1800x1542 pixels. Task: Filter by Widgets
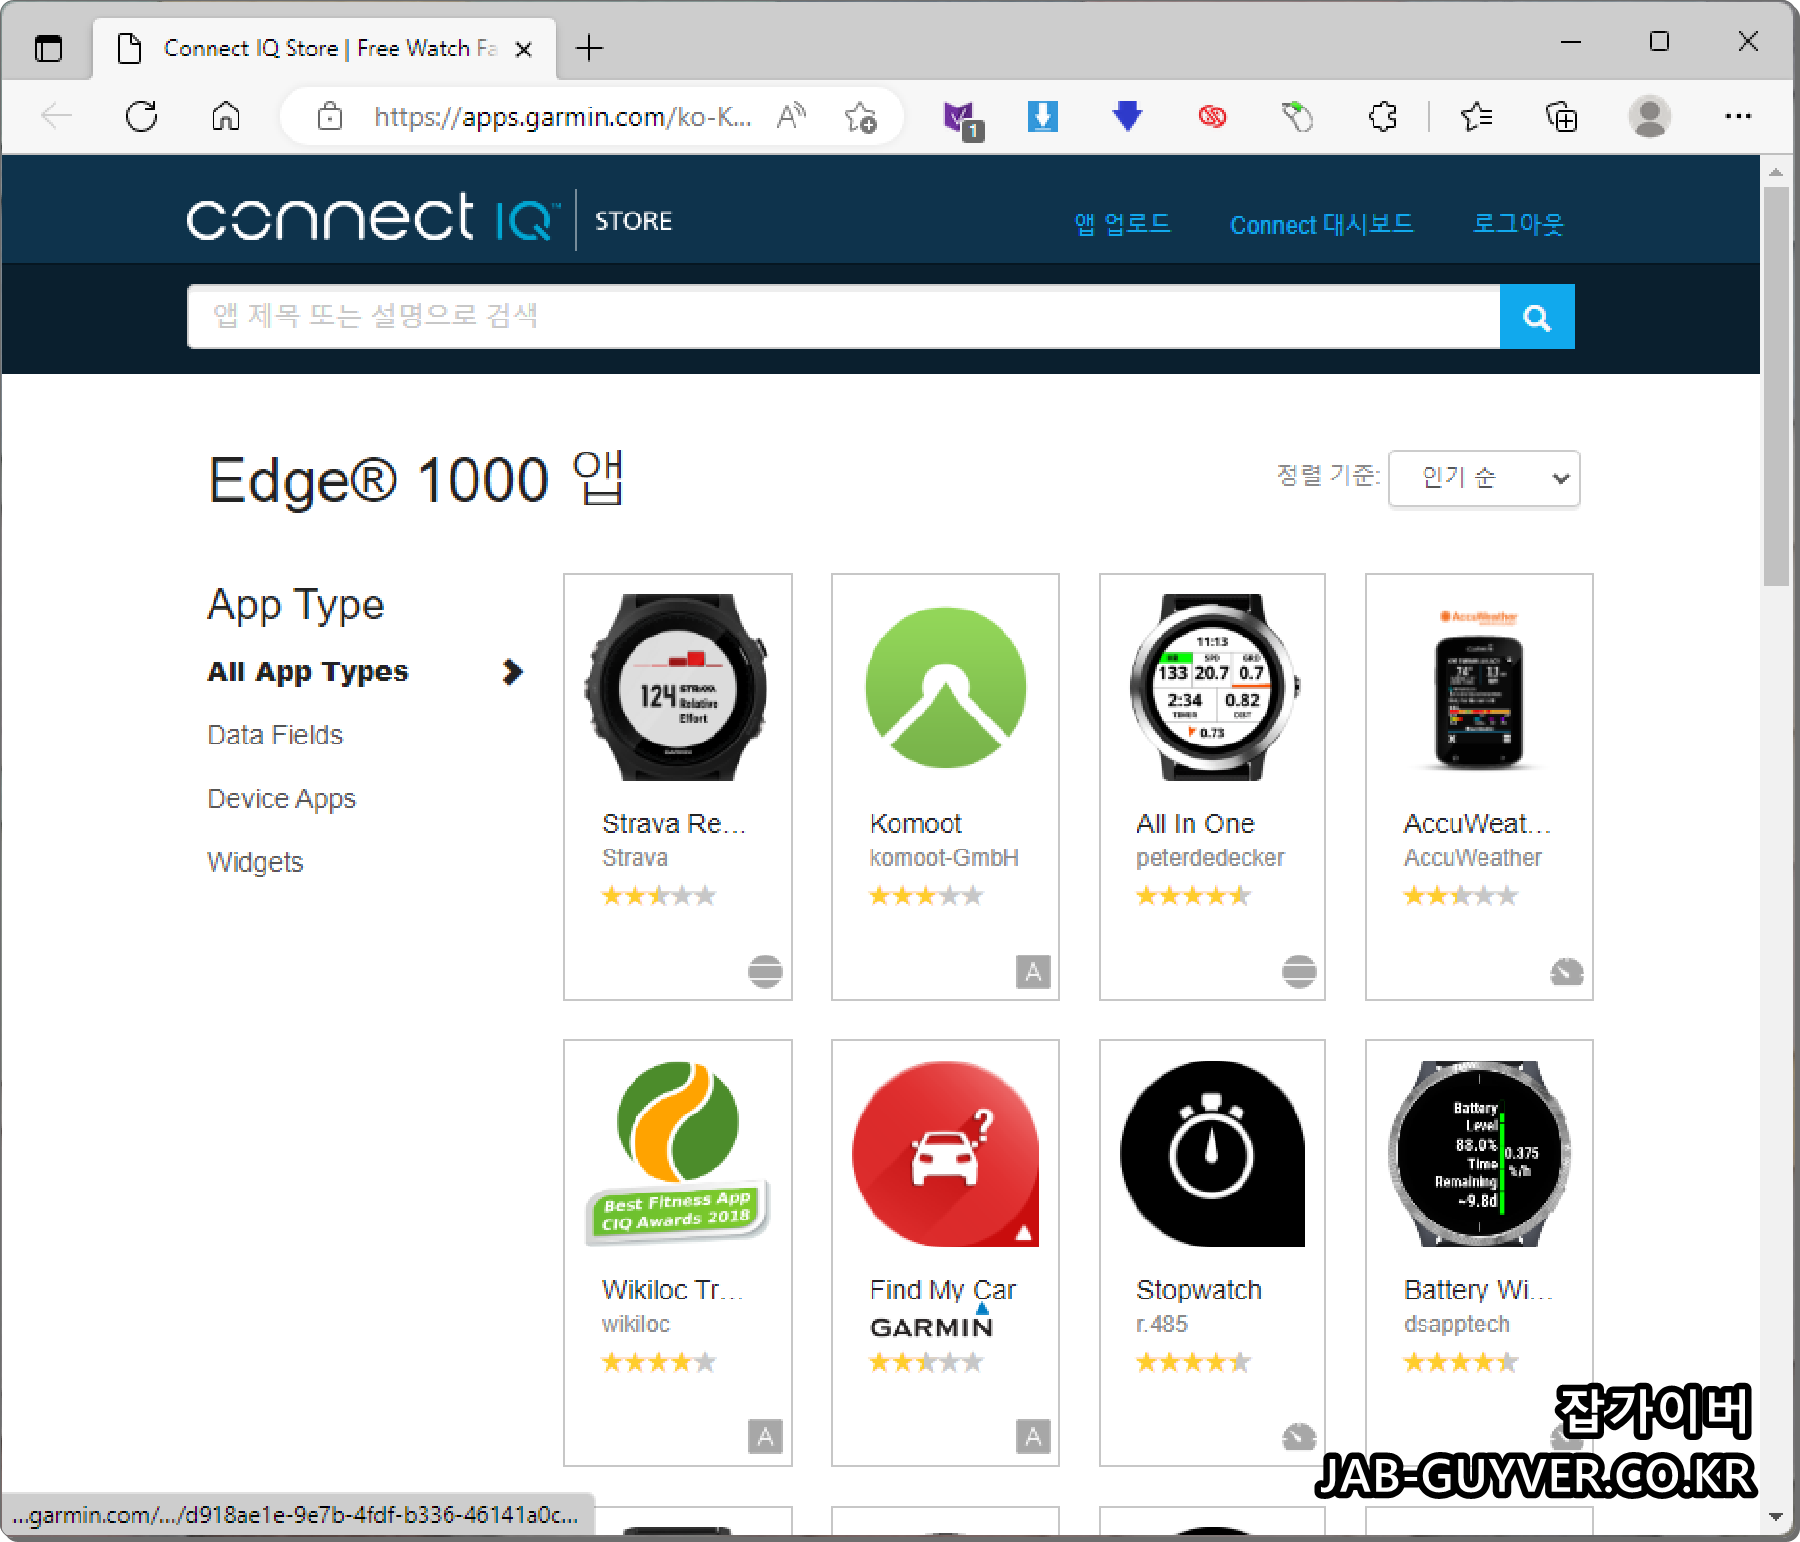point(255,862)
